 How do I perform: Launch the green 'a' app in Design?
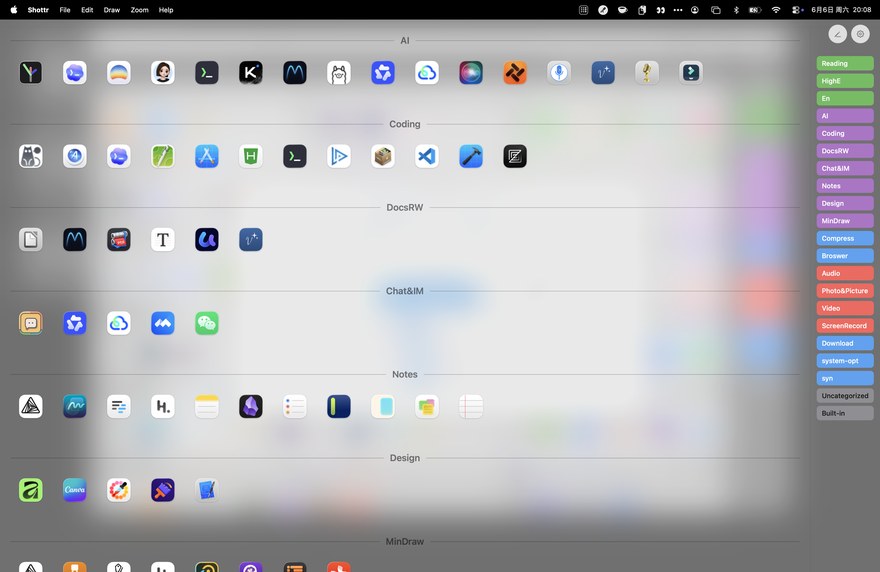pos(30,490)
